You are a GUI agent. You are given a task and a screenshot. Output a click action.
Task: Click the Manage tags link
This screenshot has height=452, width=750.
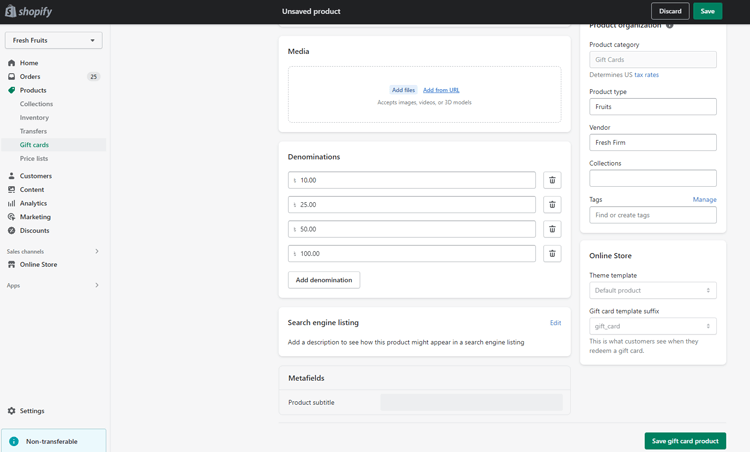[705, 199]
